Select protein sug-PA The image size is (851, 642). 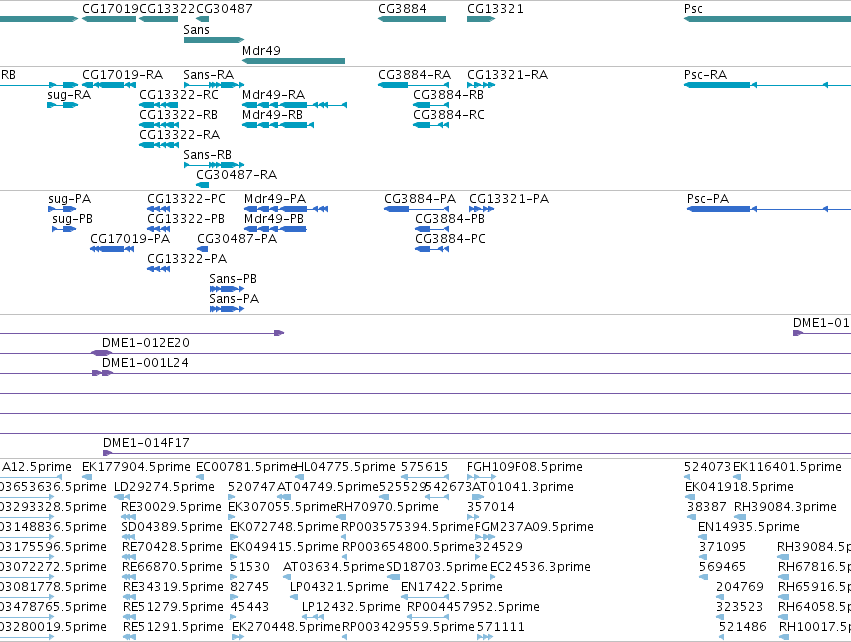69,199
